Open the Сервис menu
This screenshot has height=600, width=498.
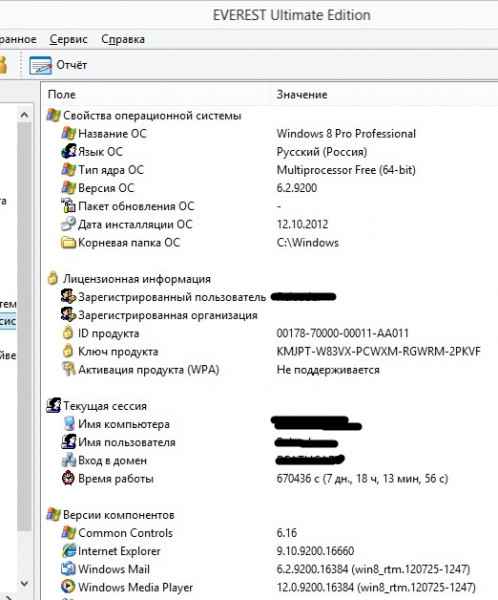pyautogui.click(x=69, y=39)
